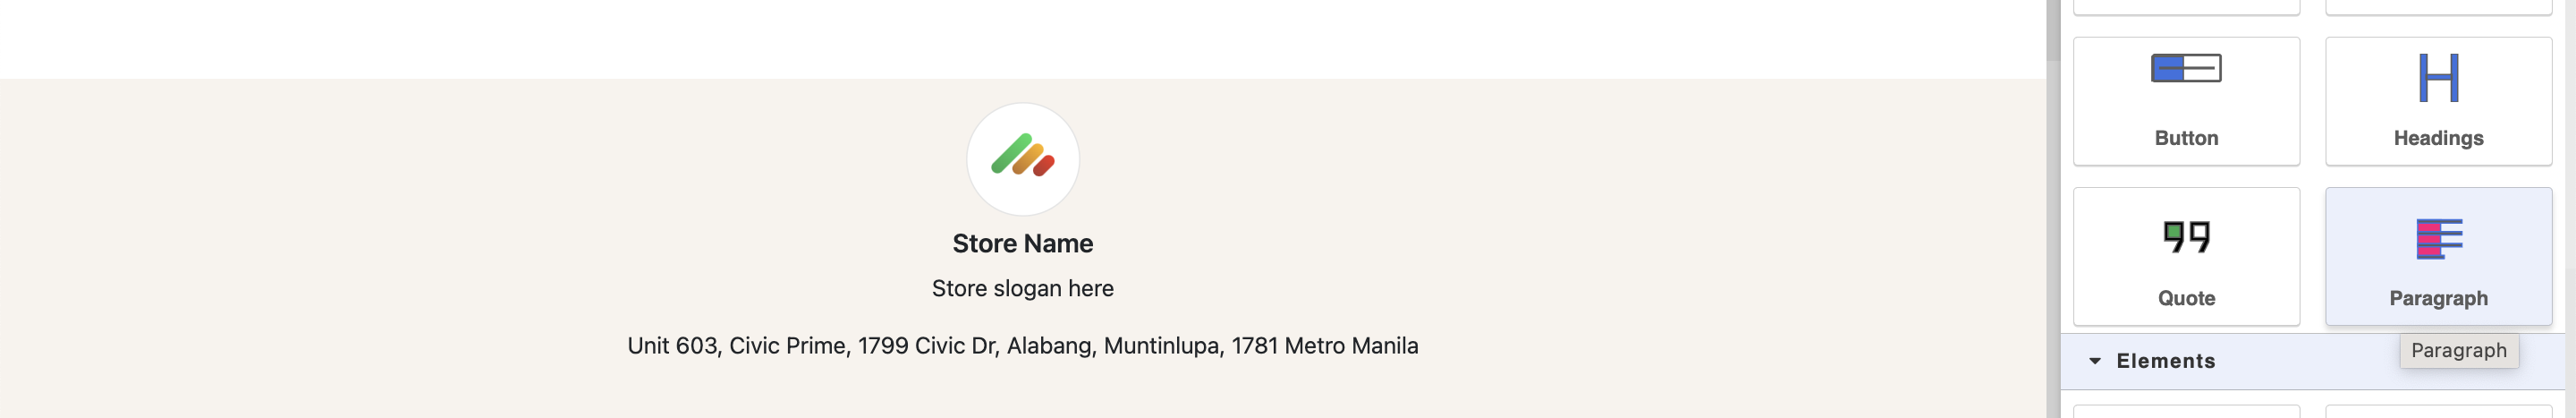This screenshot has width=2576, height=418.
Task: Select the Headings H icon
Action: (2438, 77)
